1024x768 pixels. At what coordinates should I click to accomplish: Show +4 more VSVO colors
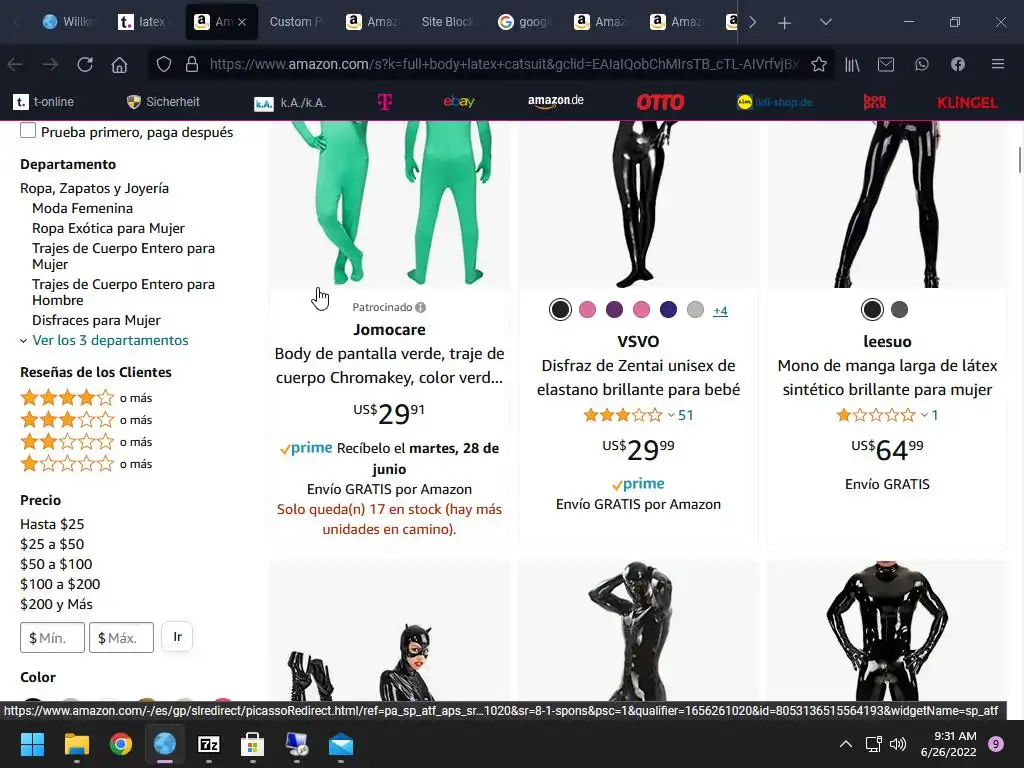pyautogui.click(x=720, y=311)
